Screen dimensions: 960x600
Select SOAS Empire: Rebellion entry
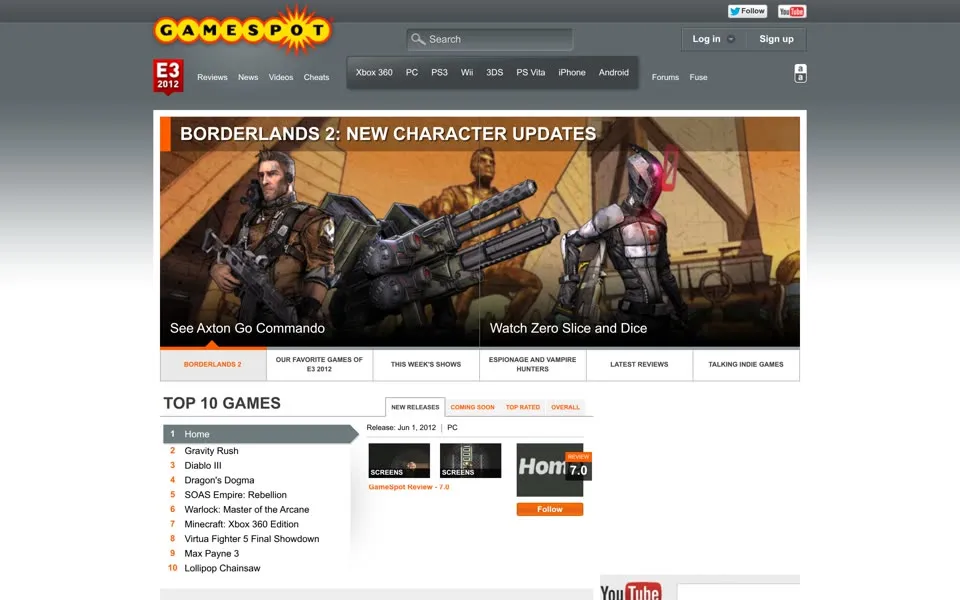tap(235, 495)
